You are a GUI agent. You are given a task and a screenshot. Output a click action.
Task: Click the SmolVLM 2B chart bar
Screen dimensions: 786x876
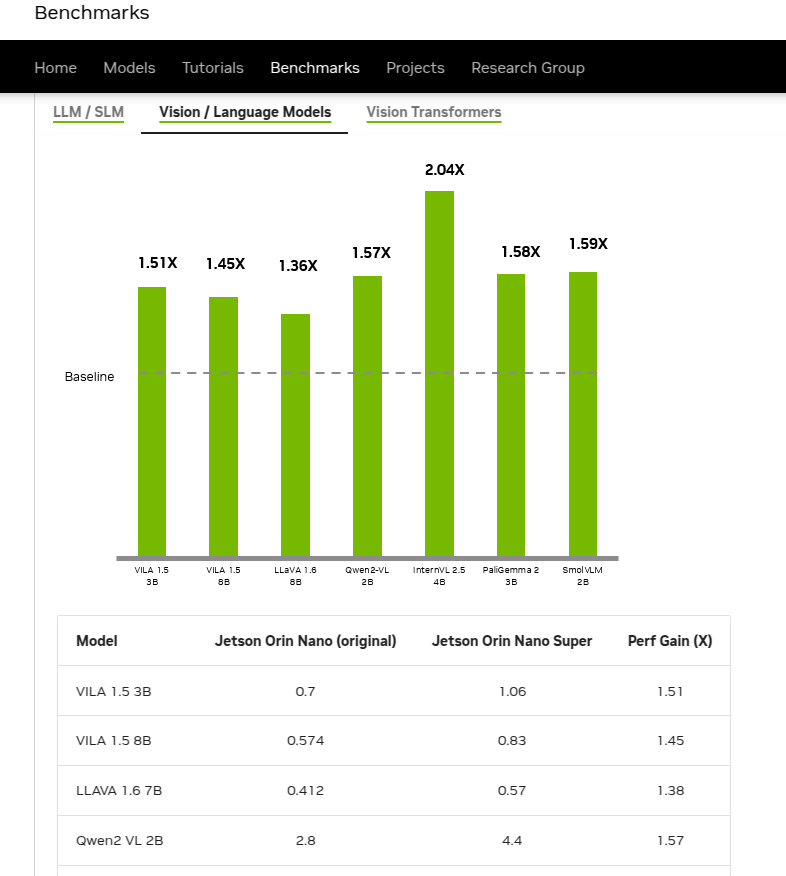click(x=583, y=414)
